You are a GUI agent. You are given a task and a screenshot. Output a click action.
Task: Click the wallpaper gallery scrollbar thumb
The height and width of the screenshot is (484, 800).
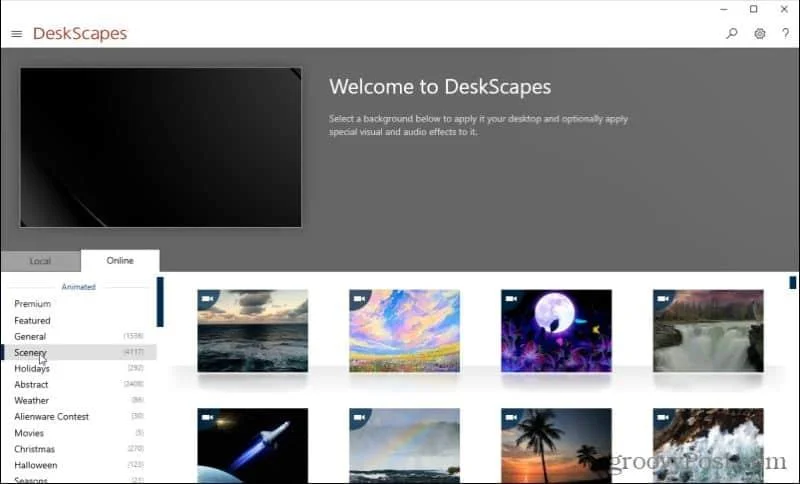(792, 283)
